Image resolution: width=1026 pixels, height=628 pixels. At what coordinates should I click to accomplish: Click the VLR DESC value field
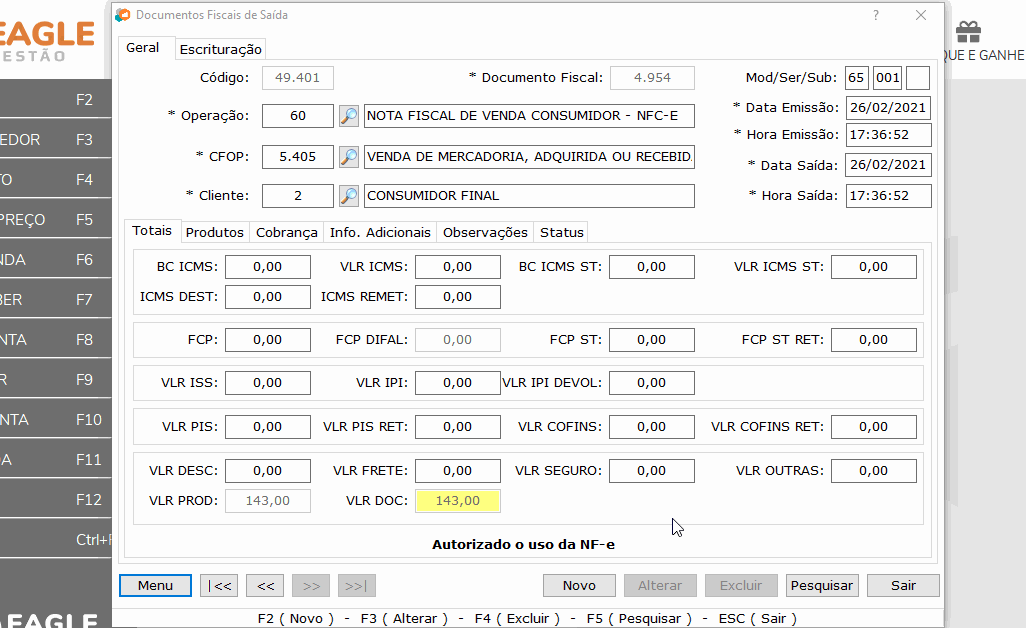coord(268,471)
